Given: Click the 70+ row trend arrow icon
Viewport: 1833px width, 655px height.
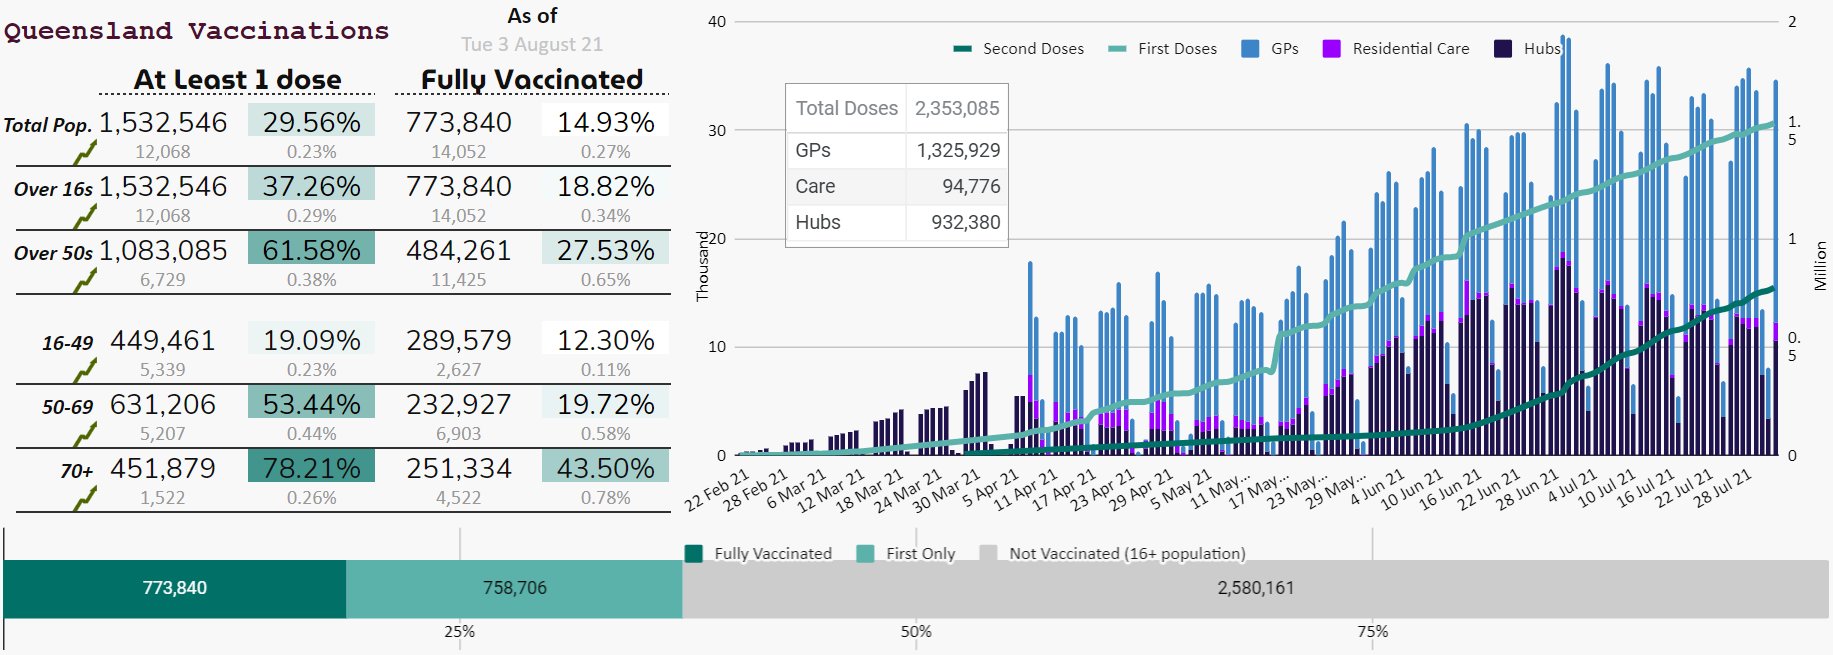Looking at the screenshot, I should 86,498.
